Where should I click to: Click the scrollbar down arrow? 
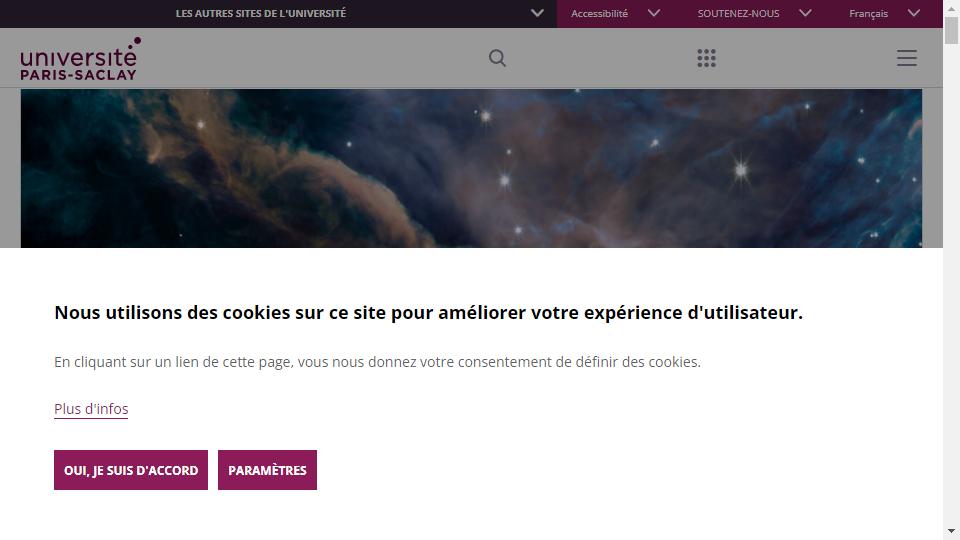click(951, 531)
